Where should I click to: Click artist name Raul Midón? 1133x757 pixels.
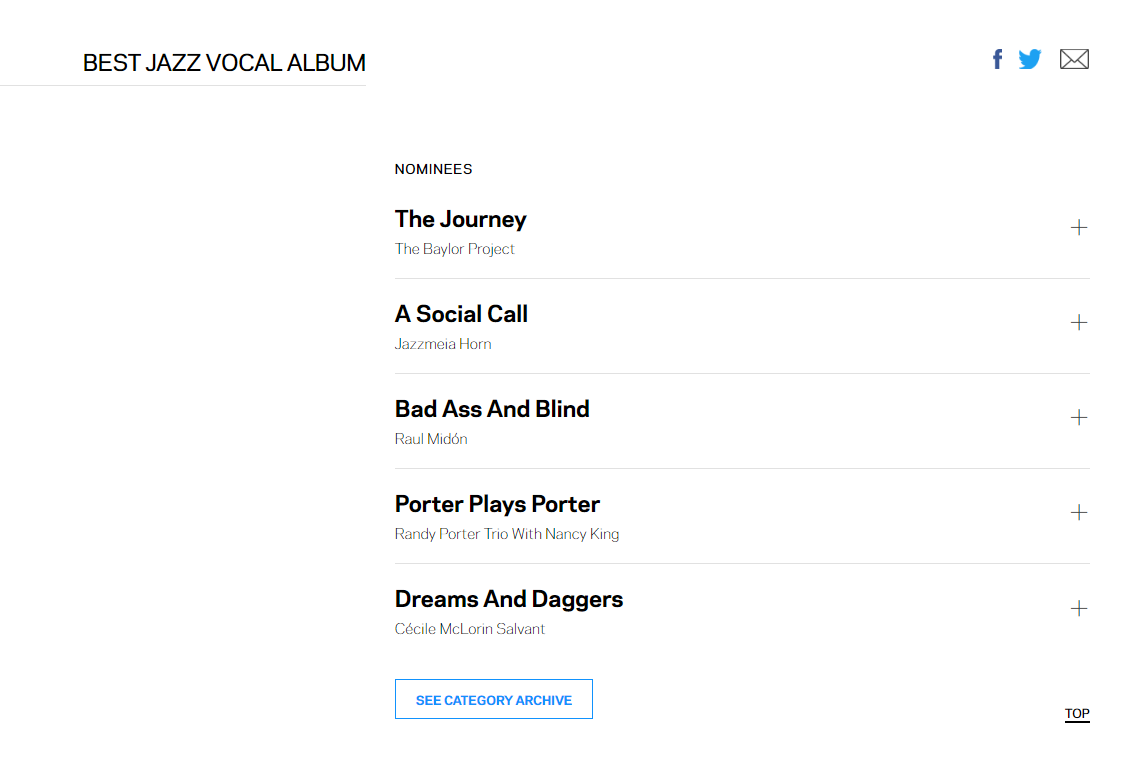point(431,439)
